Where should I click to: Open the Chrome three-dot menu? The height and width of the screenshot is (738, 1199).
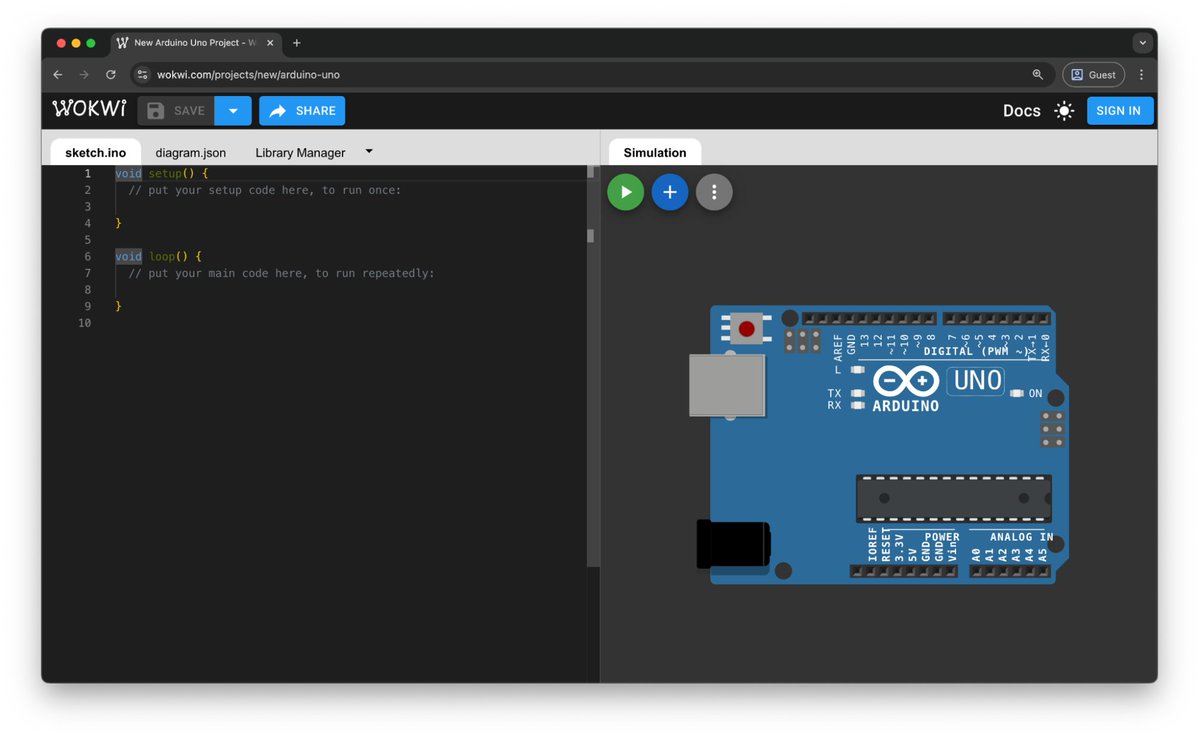tap(1142, 74)
